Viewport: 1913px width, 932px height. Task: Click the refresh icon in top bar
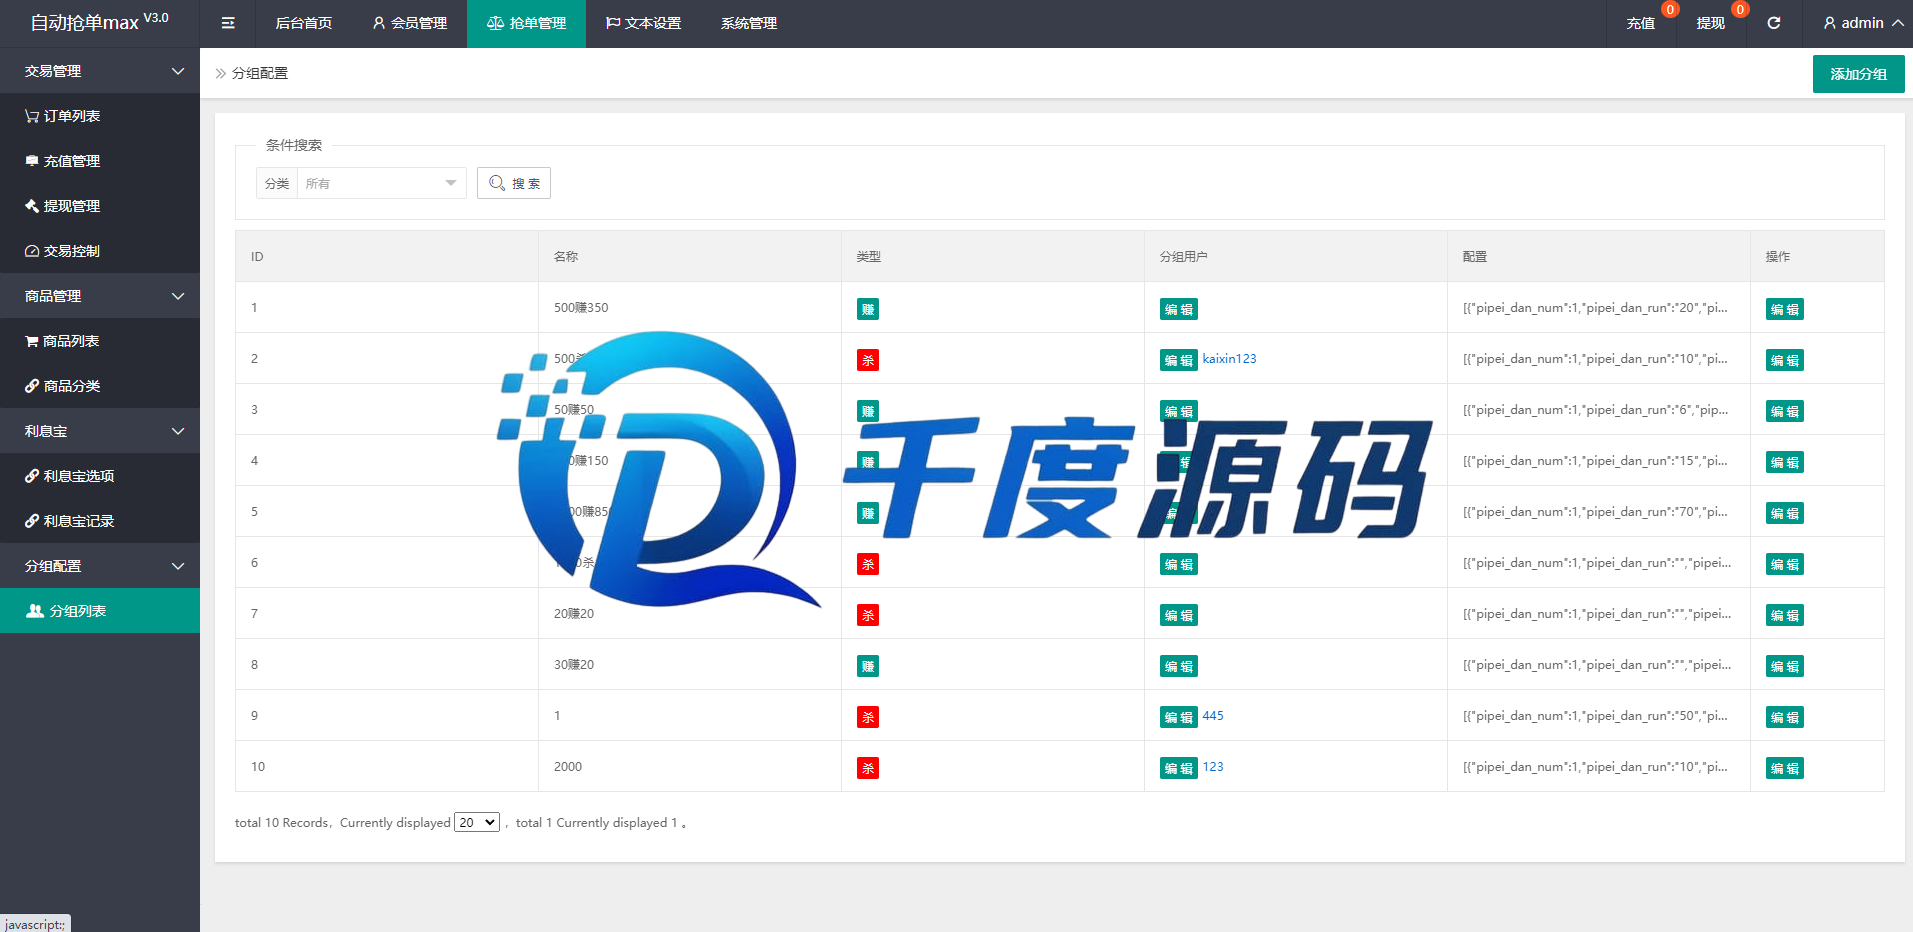(x=1773, y=23)
